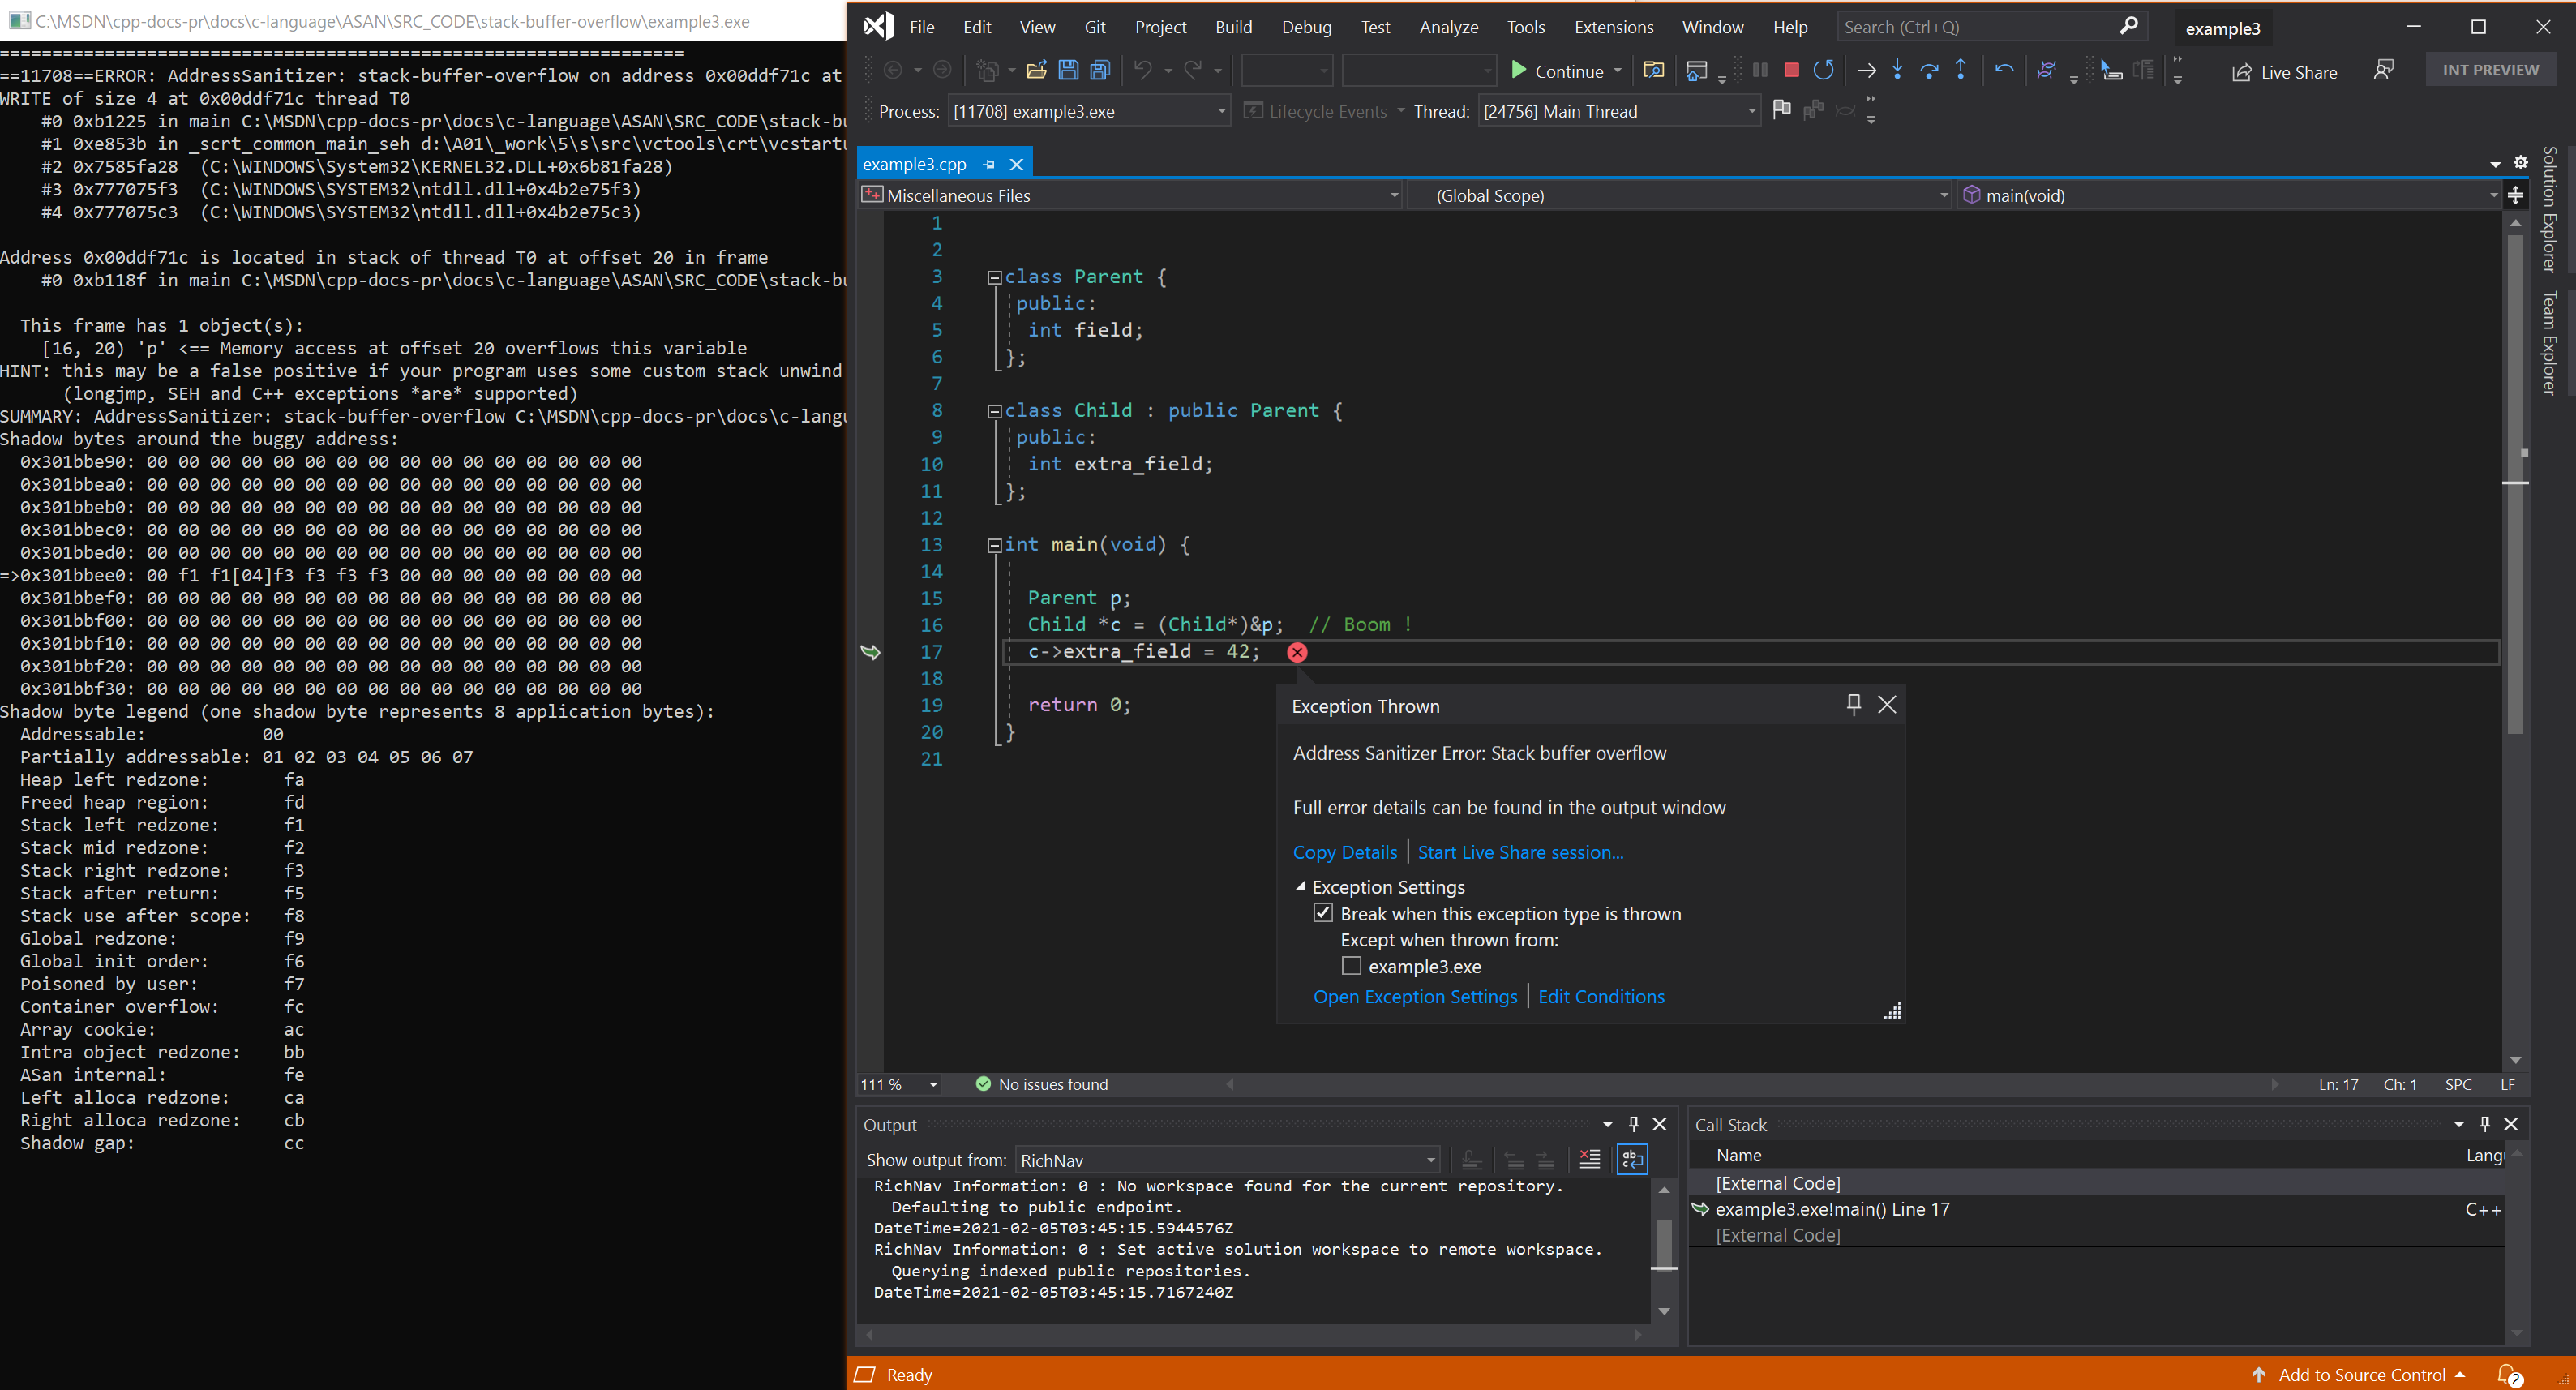The image size is (2576, 1390).
Task: Toggle Break when this exception type is thrown
Action: point(1326,912)
